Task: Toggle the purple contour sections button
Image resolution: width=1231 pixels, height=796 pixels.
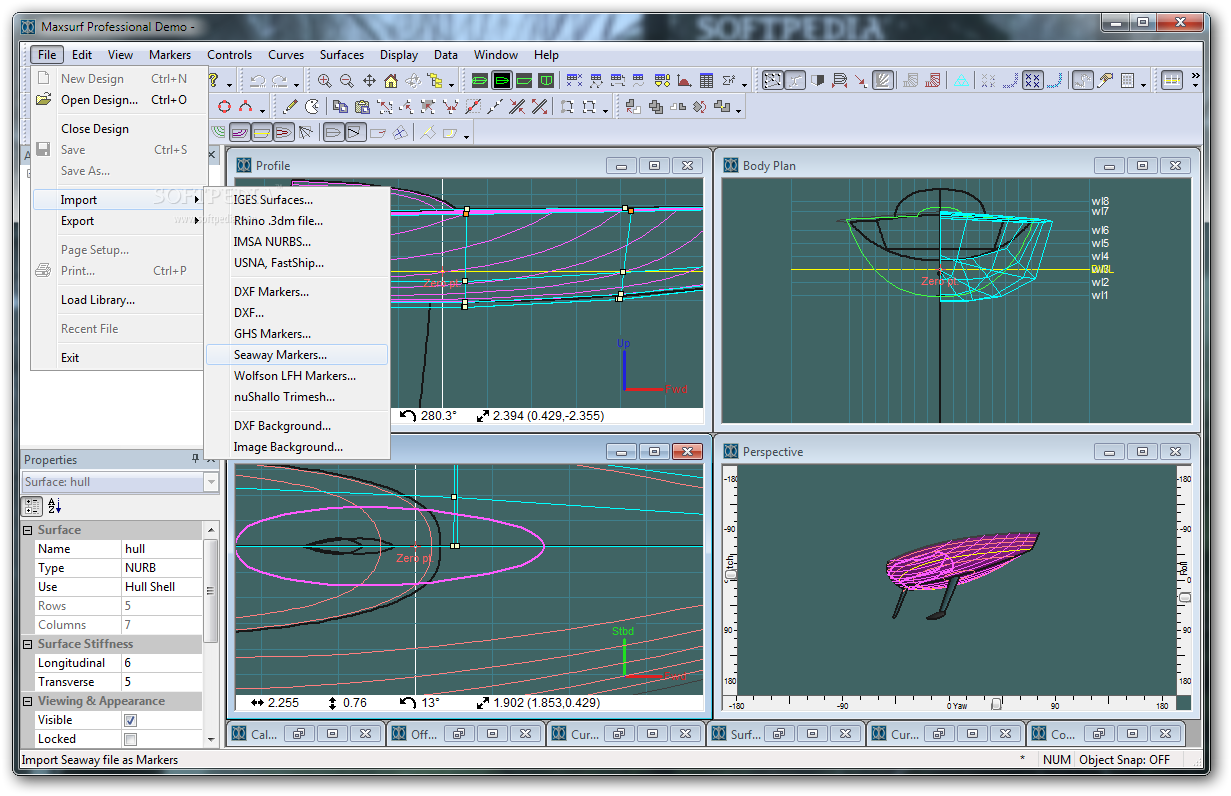Action: (x=240, y=132)
